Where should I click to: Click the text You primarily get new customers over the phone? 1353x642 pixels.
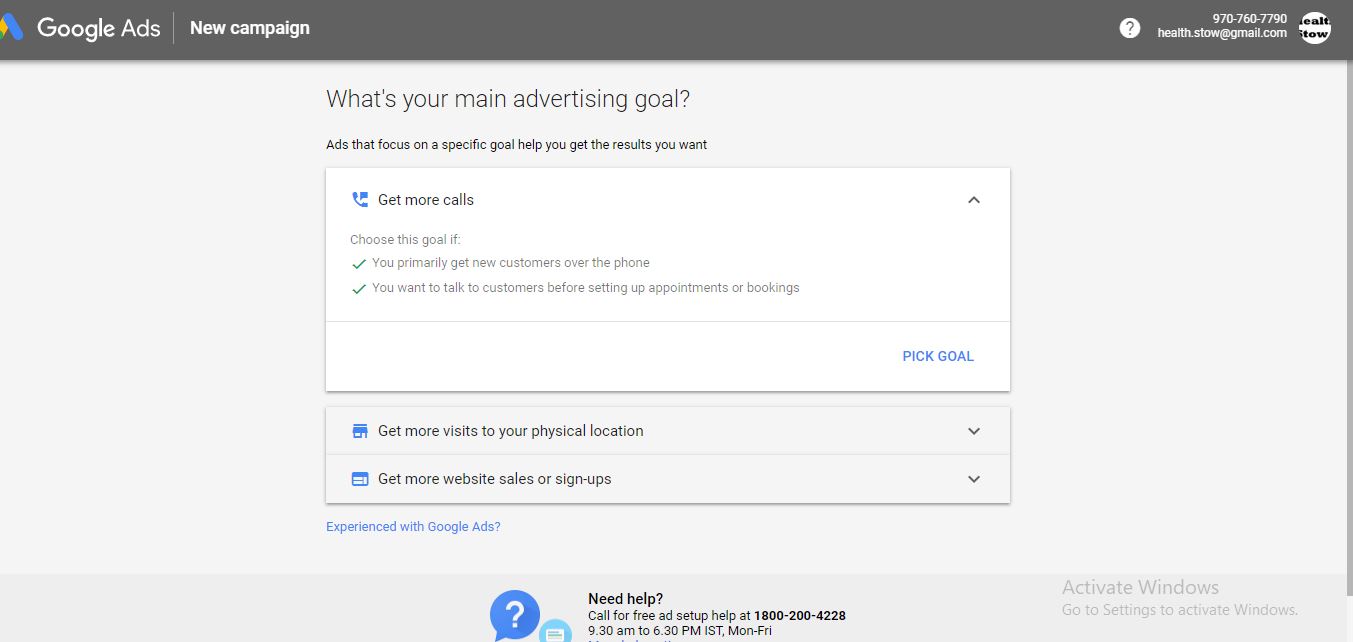pos(511,263)
